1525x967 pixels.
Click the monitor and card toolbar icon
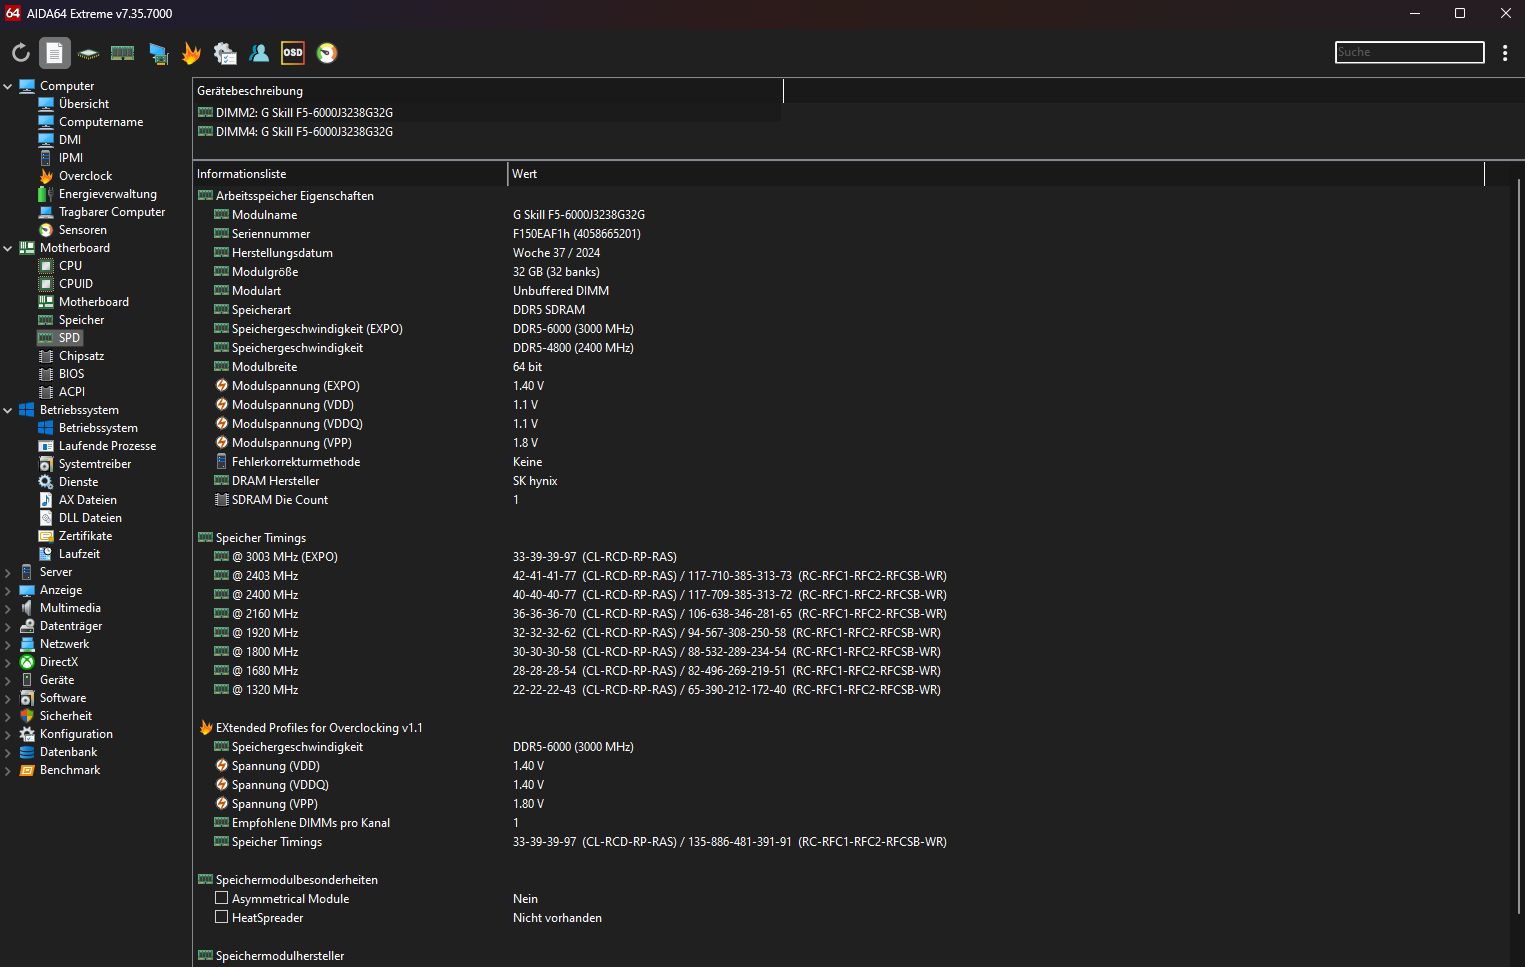158,53
